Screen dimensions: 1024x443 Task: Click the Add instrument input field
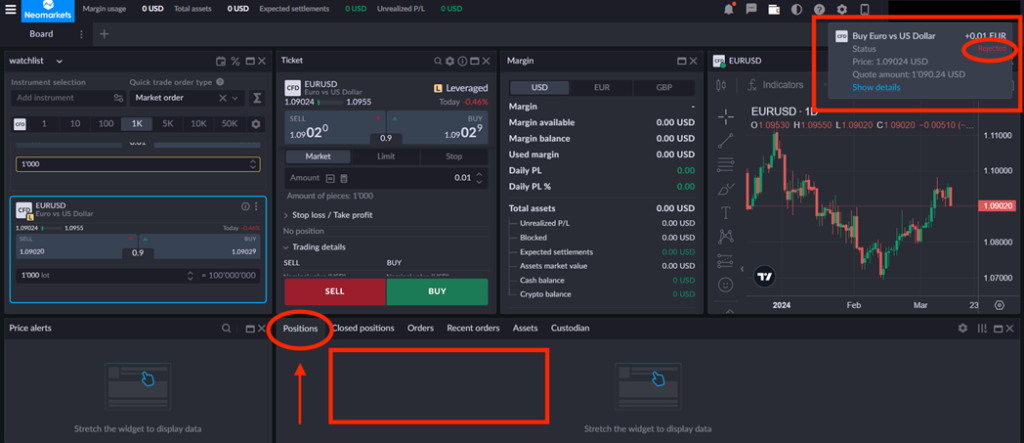click(62, 98)
